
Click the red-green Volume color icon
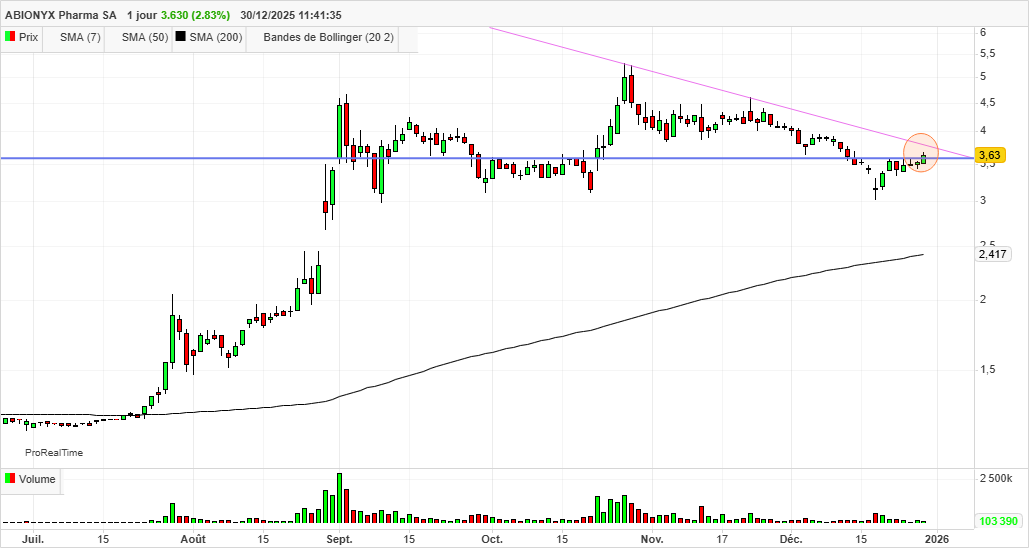coord(10,479)
